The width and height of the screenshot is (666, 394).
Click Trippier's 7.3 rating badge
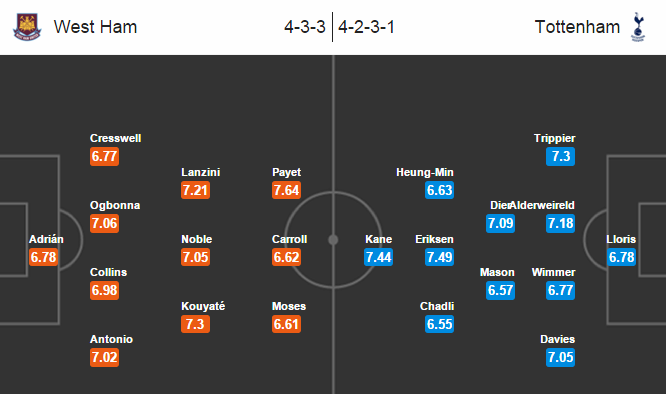click(560, 156)
